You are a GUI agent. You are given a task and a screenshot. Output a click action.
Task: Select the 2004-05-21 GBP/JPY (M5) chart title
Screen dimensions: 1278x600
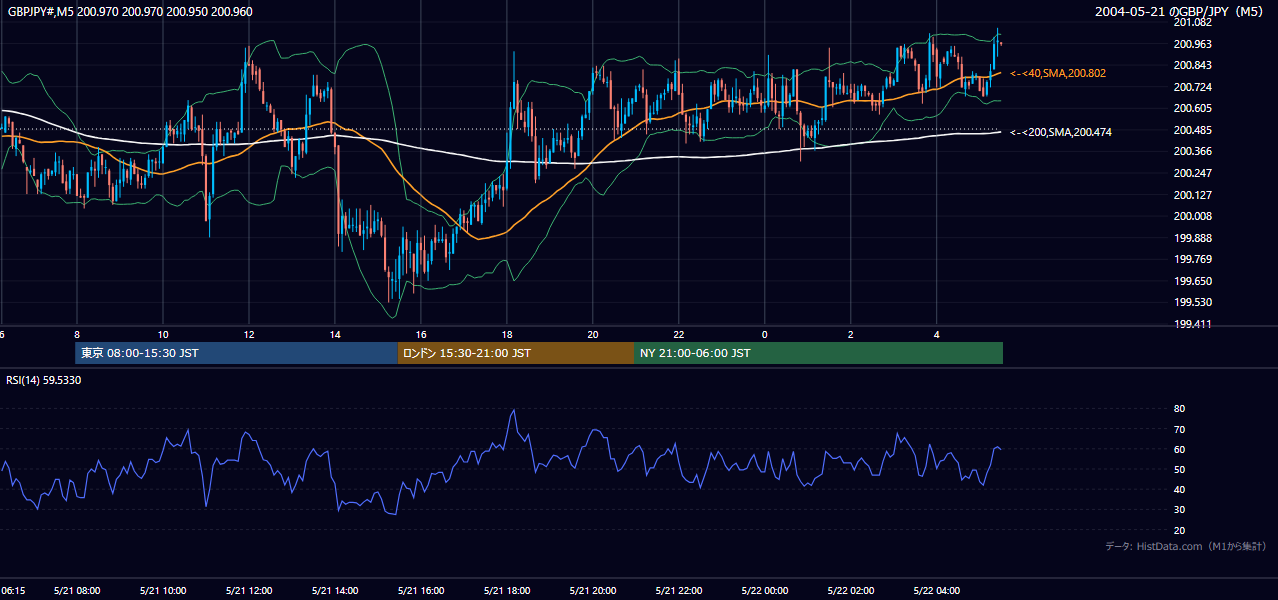point(1181,12)
